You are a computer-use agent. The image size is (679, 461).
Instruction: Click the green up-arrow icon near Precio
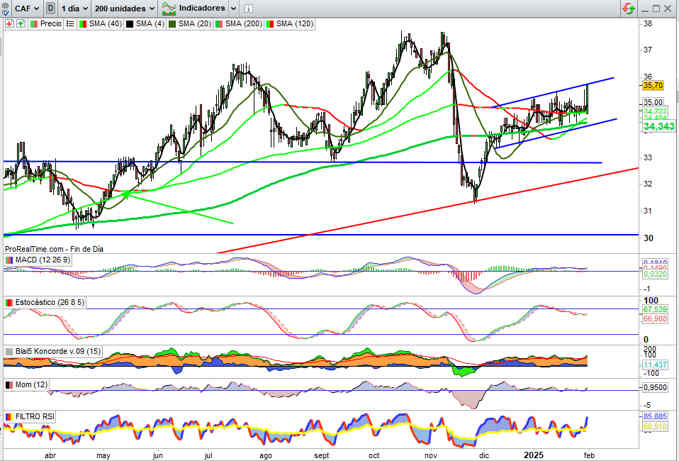(x=19, y=22)
